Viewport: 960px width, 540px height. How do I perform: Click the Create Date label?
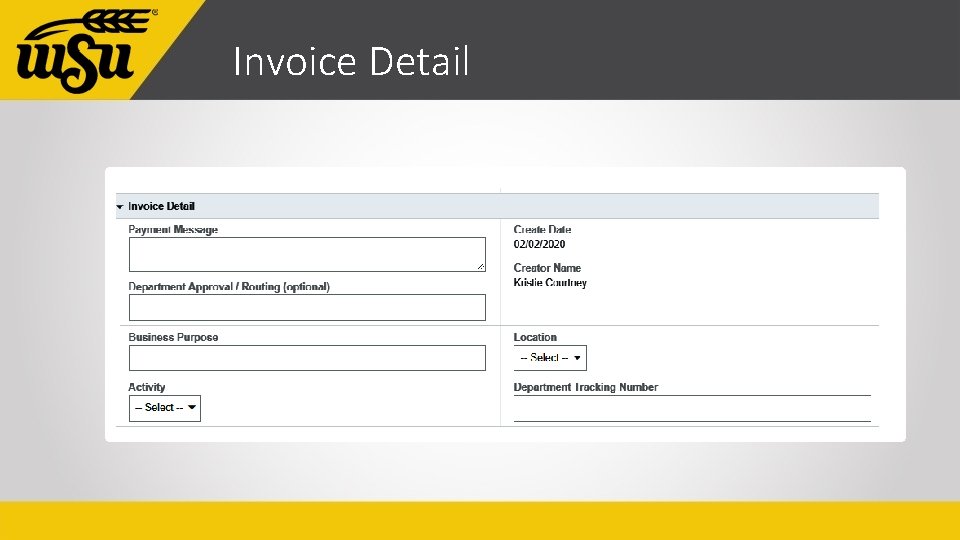(x=542, y=230)
